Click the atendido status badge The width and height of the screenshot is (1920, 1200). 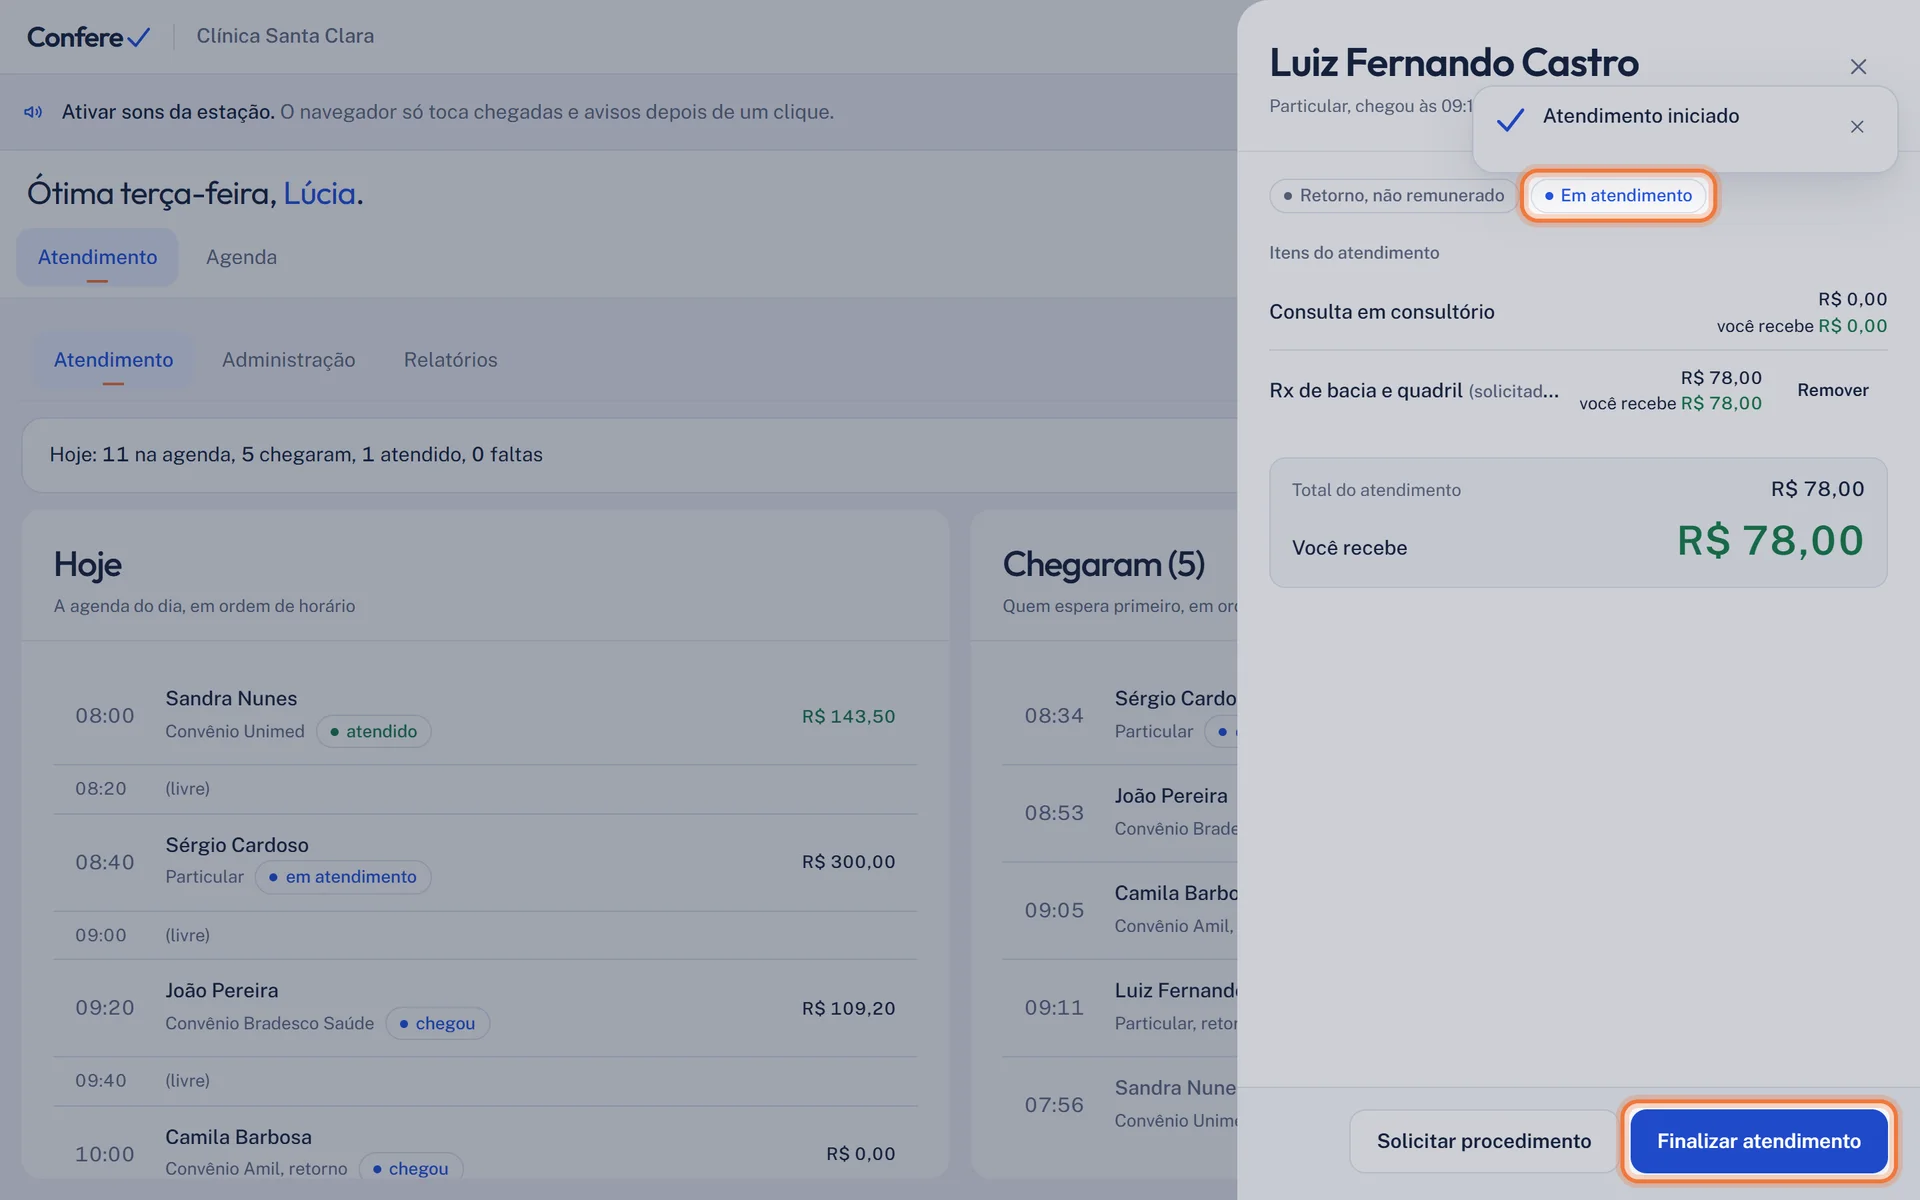point(373,731)
